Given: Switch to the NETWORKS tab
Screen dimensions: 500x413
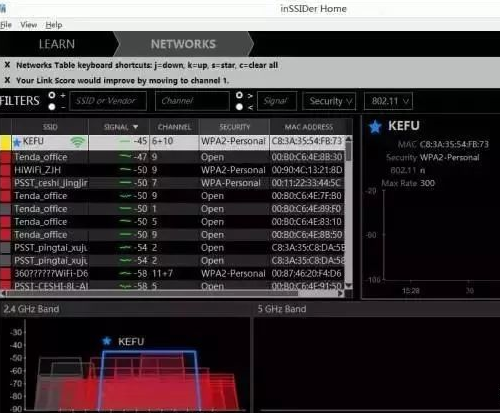Looking at the screenshot, I should pos(183,44).
